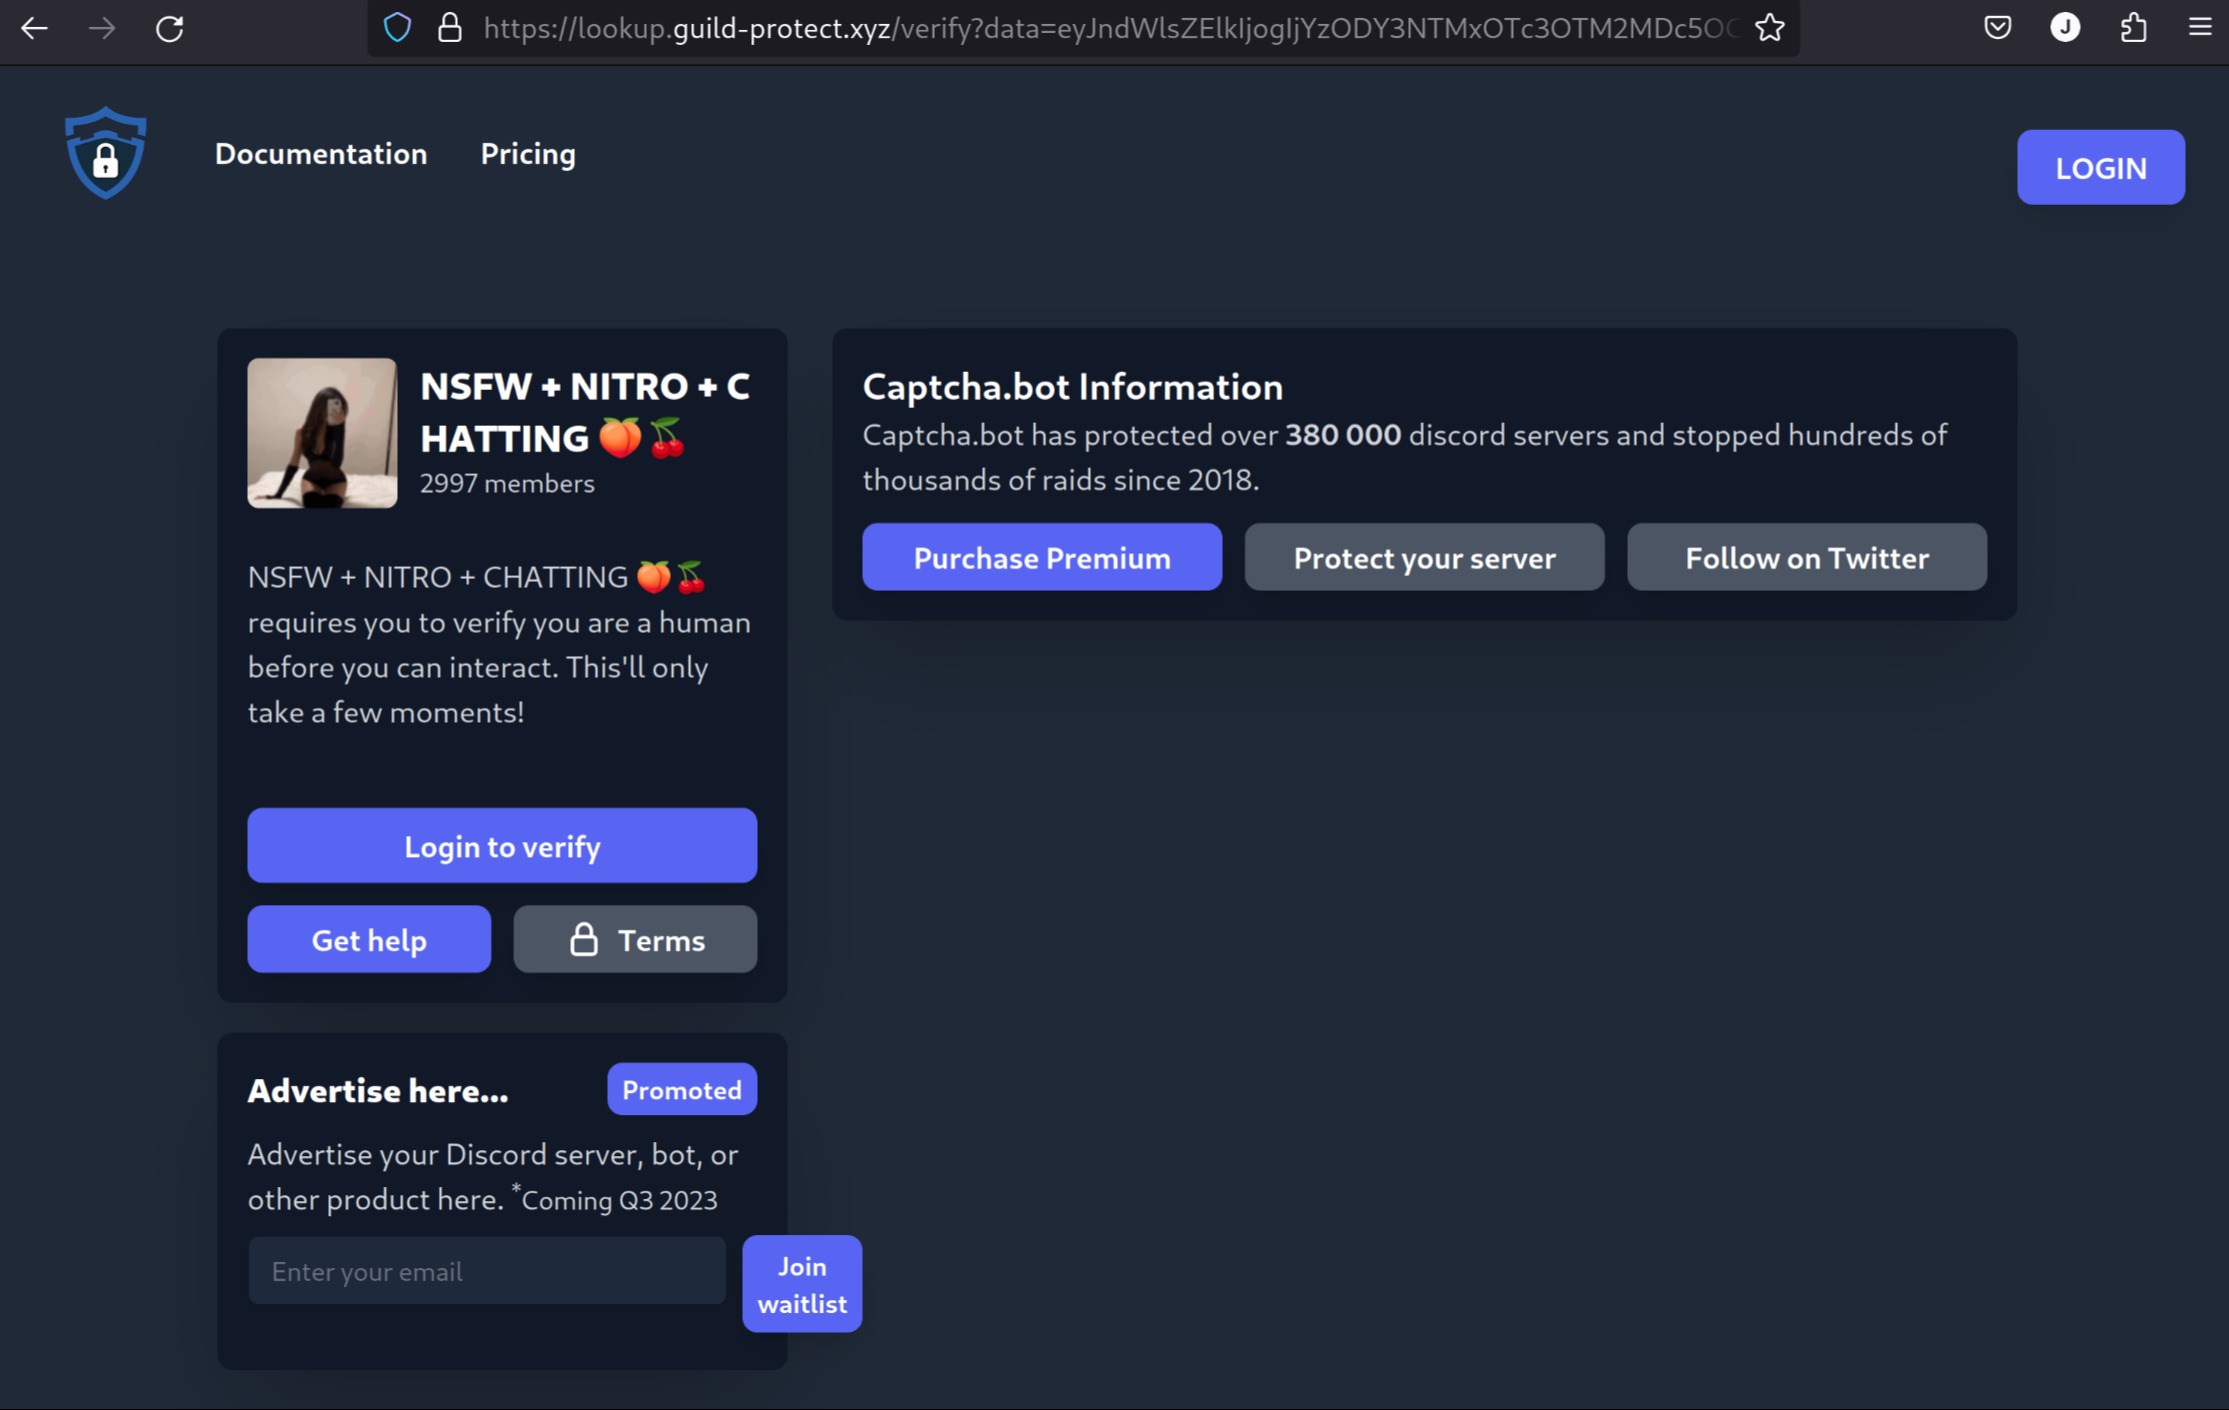This screenshot has width=2229, height=1410.
Task: Open the tracking protection shield icon
Action: (398, 28)
